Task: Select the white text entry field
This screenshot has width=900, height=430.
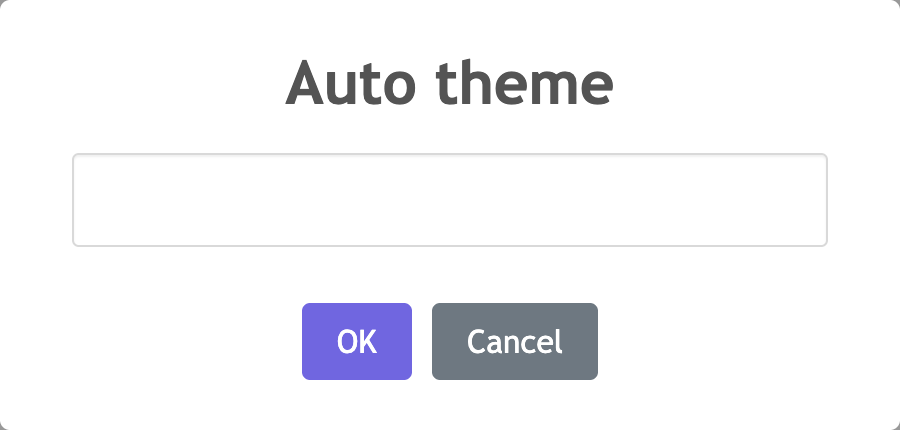Action: pyautogui.click(x=450, y=200)
